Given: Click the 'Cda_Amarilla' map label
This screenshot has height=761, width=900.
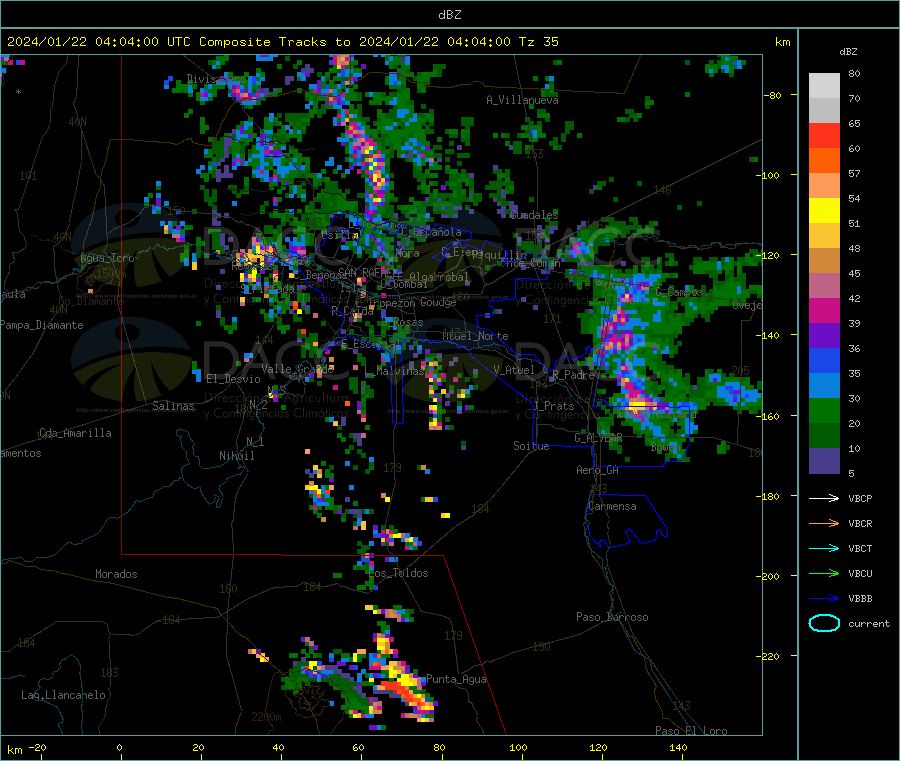Looking at the screenshot, I should point(75,433).
